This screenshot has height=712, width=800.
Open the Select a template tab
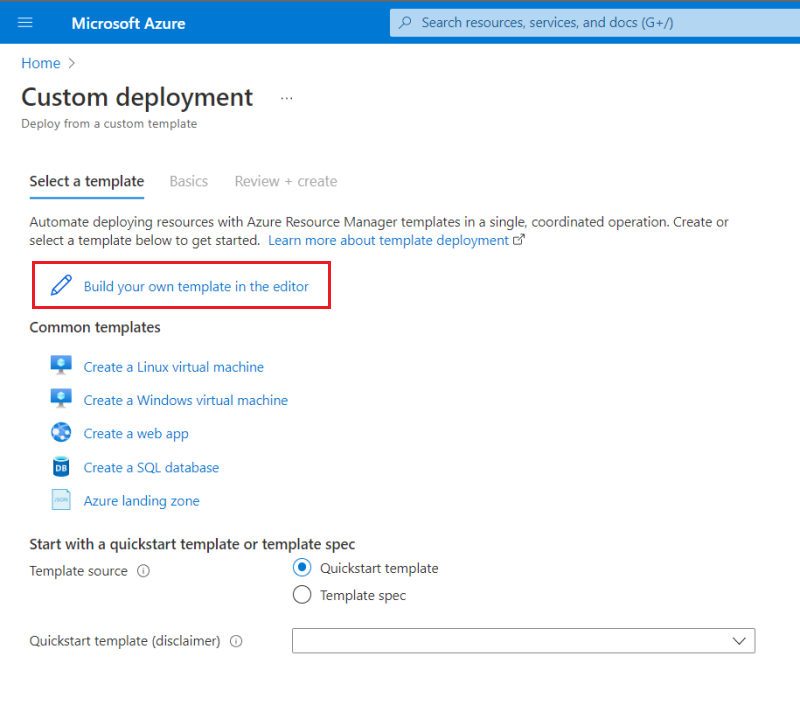[87, 182]
